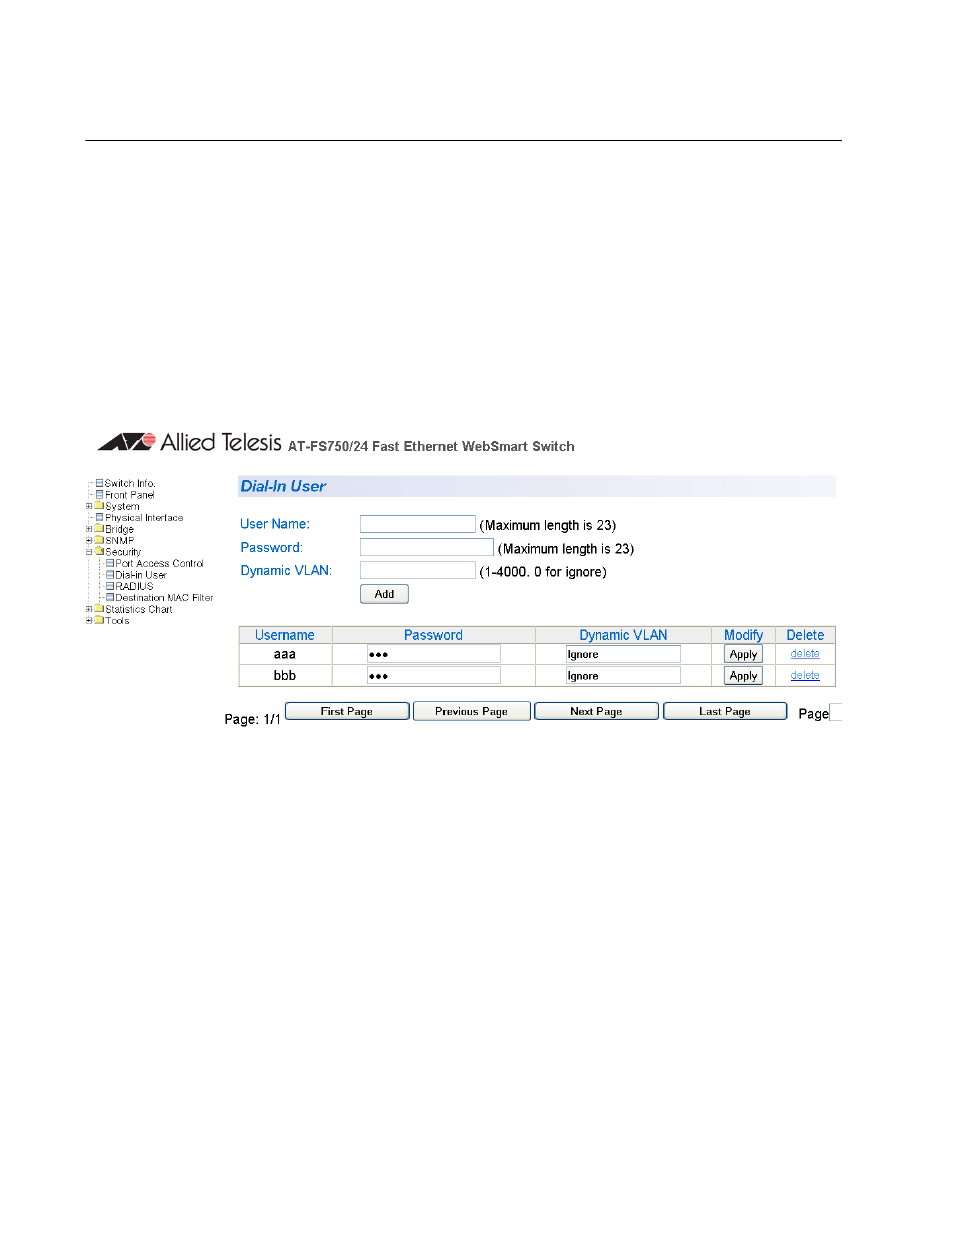Focus the Page number input box

click(836, 712)
